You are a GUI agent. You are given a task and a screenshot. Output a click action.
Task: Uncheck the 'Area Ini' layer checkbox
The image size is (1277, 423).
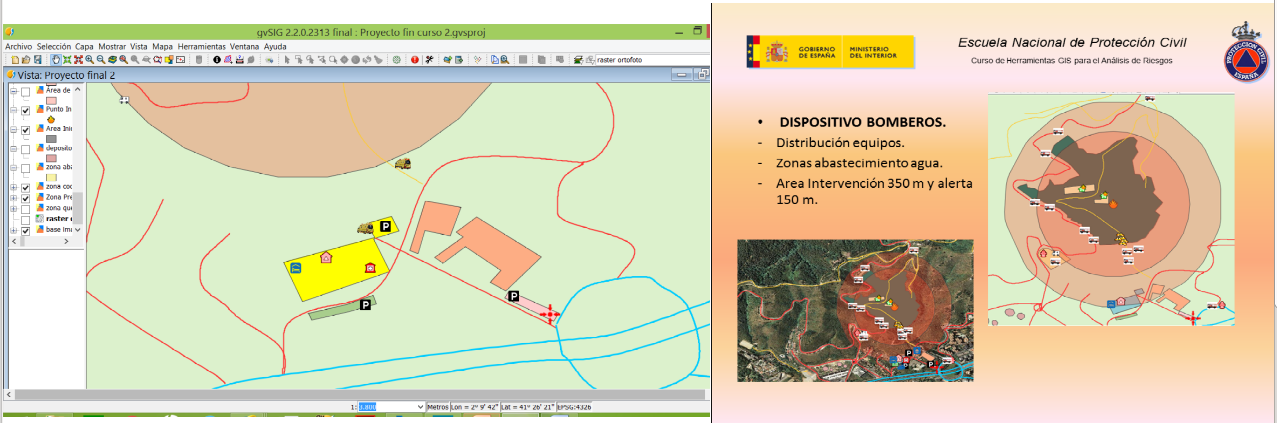coord(26,130)
